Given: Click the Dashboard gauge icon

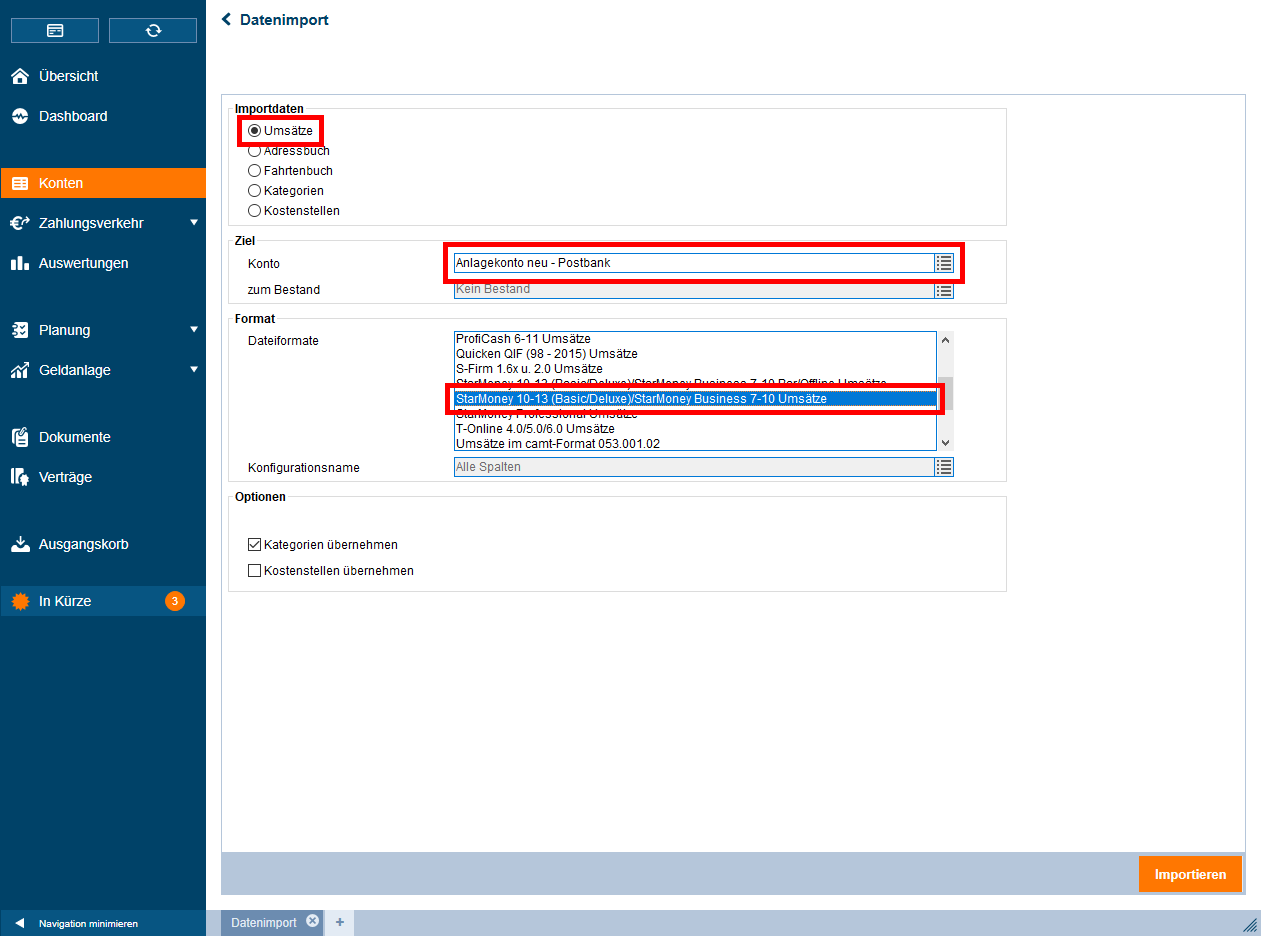Looking at the screenshot, I should 20,117.
